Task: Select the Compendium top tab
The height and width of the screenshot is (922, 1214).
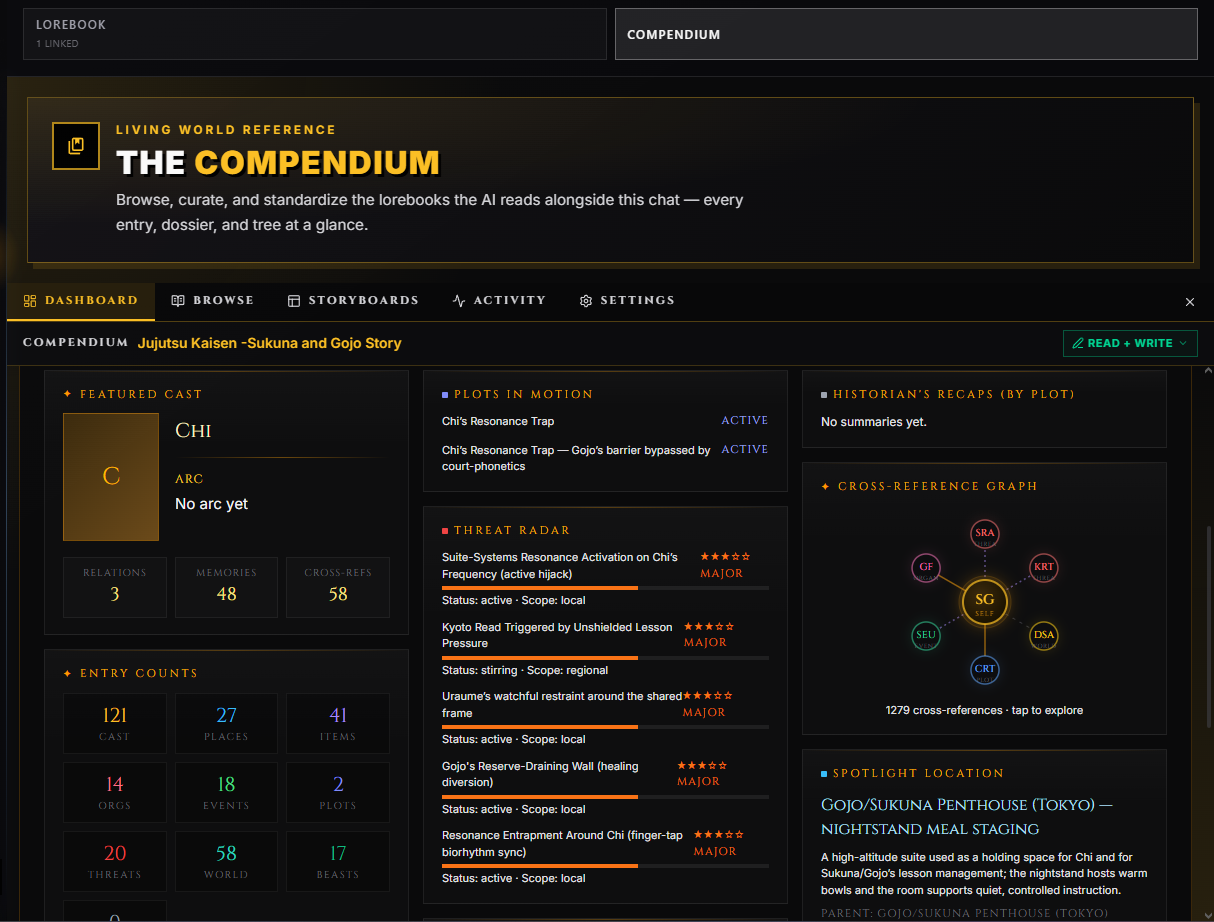Action: [x=906, y=34]
